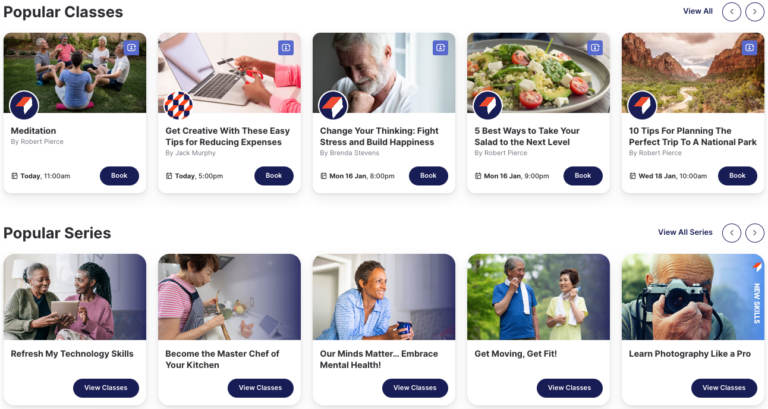Open the Refresh My Technology Skills thumbnail
768x409 pixels.
click(x=75, y=297)
